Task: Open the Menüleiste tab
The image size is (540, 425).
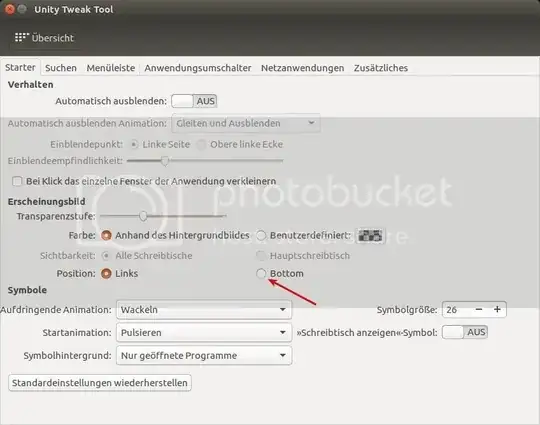Action: click(x=111, y=68)
